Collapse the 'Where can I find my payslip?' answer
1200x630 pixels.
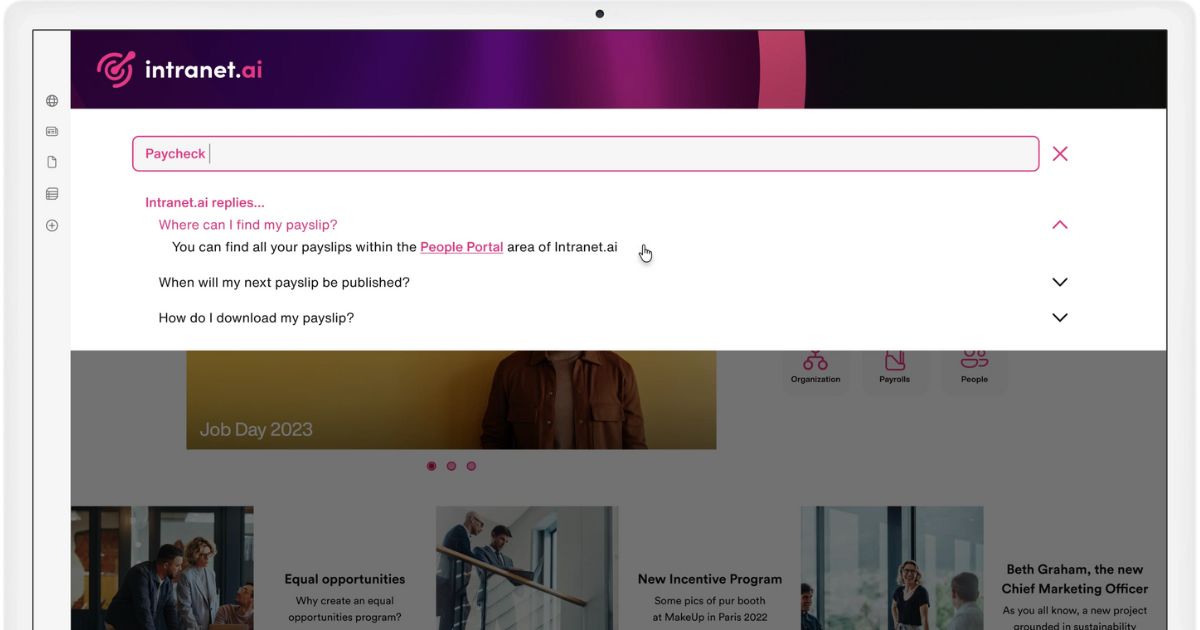(1060, 225)
